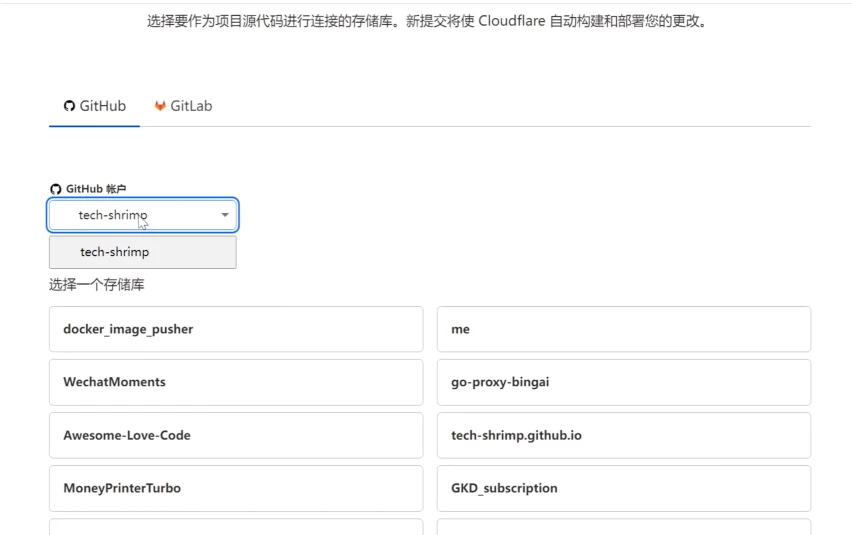Click the GitLab fox logo icon
This screenshot has height=535, width=852.
(160, 106)
